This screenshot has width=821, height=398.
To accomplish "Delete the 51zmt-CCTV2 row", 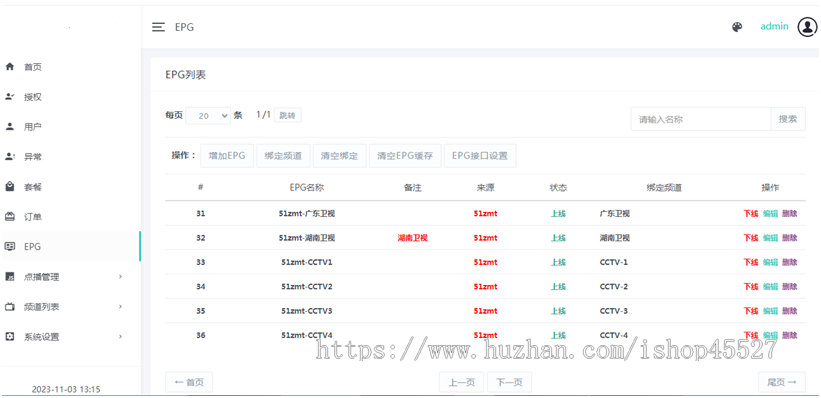I will (790, 286).
